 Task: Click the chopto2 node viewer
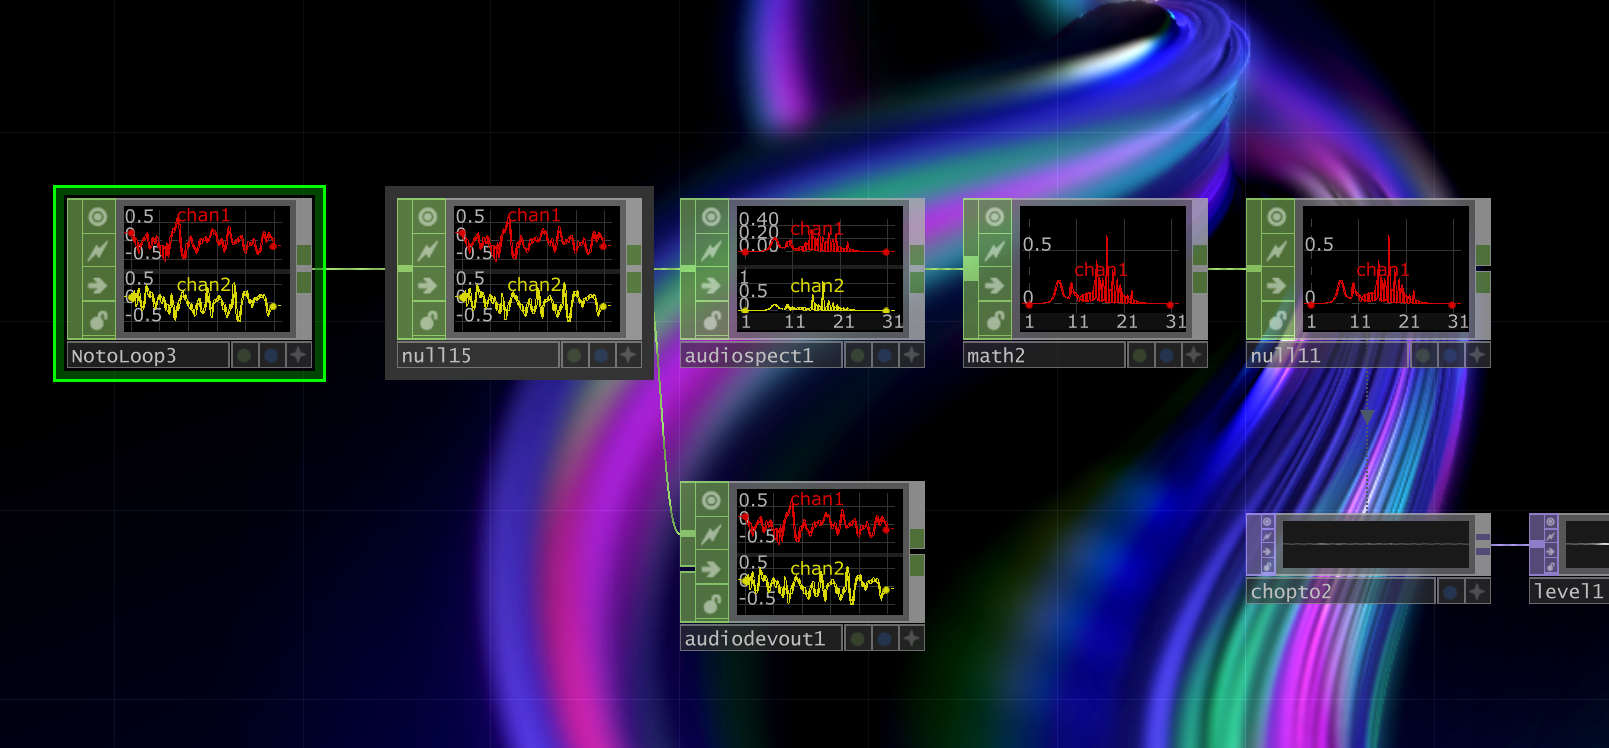click(1376, 544)
